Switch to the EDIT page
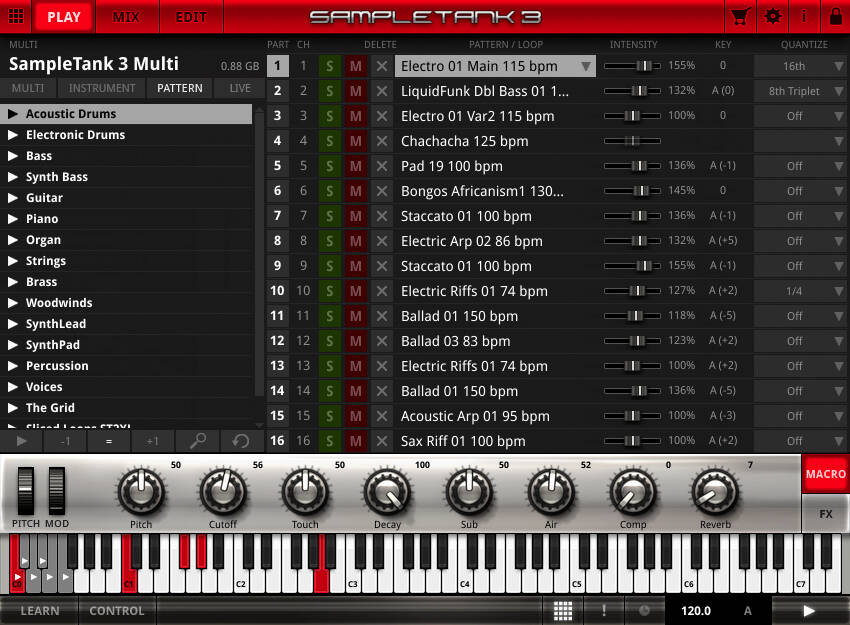The image size is (850, 625). pos(191,17)
